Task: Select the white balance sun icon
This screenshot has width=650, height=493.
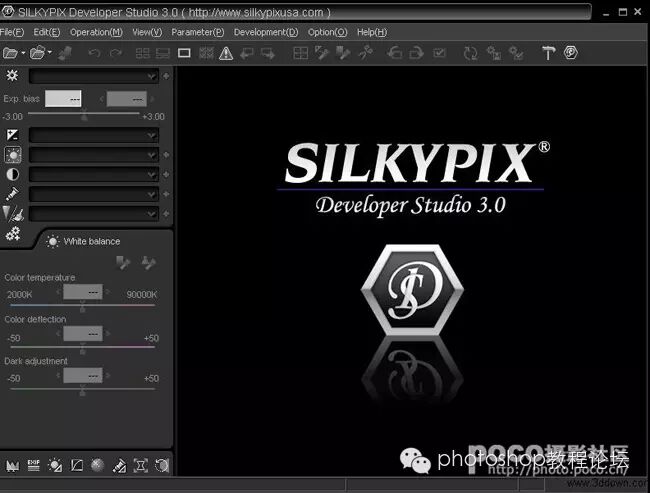Action: coord(13,155)
